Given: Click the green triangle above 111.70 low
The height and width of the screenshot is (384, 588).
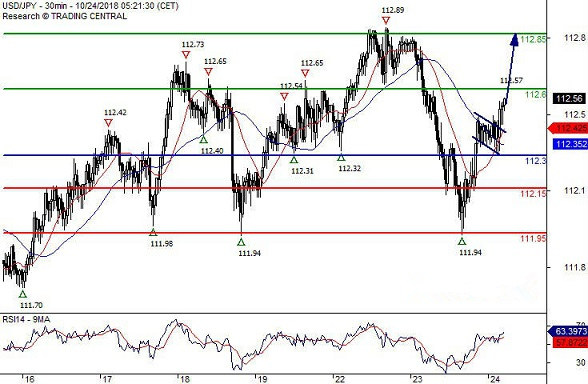Looking at the screenshot, I should tap(23, 294).
